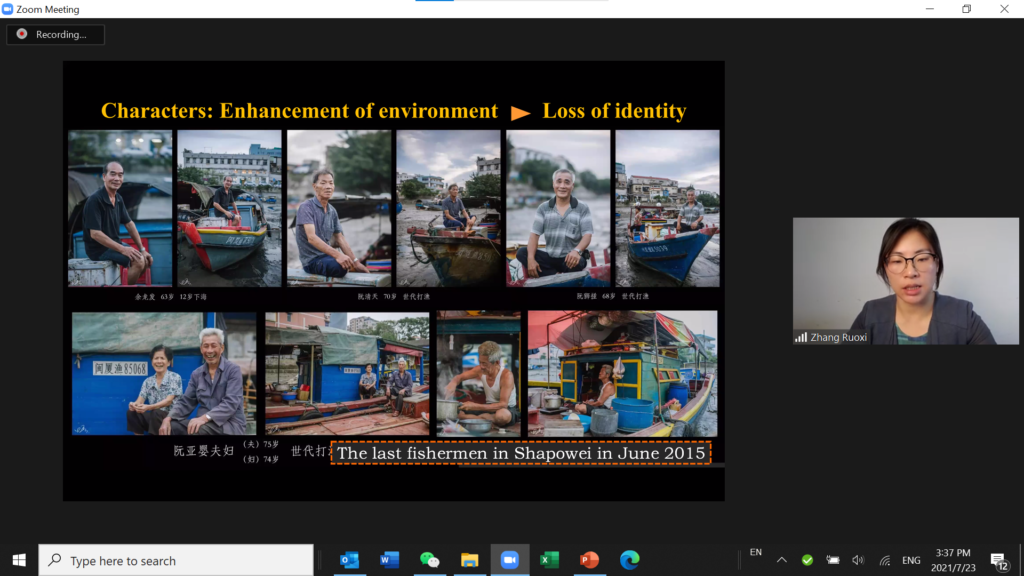The image size is (1024, 576).
Task: Open the notification center with 12 alerts
Action: [998, 560]
